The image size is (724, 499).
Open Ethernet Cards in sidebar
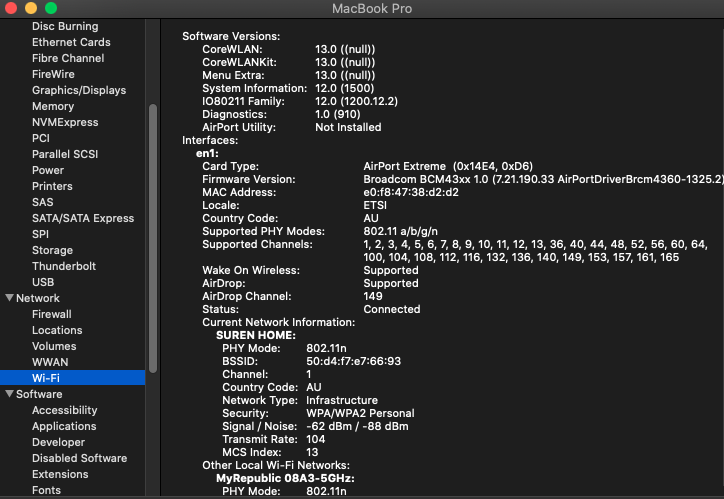coord(71,42)
